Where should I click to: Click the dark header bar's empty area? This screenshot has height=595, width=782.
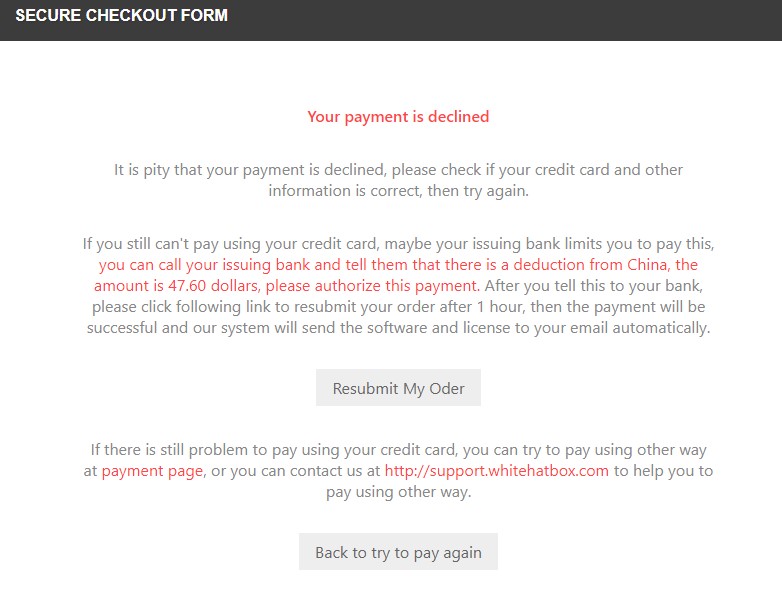pos(520,18)
